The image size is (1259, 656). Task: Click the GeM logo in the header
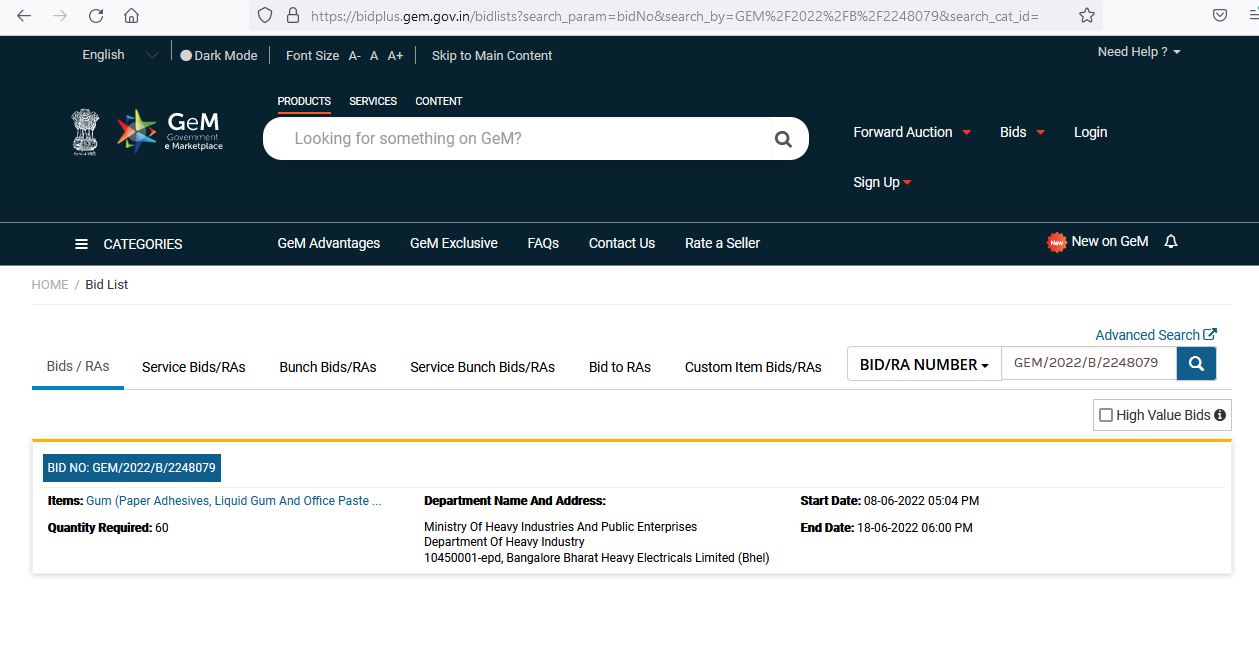click(x=169, y=132)
